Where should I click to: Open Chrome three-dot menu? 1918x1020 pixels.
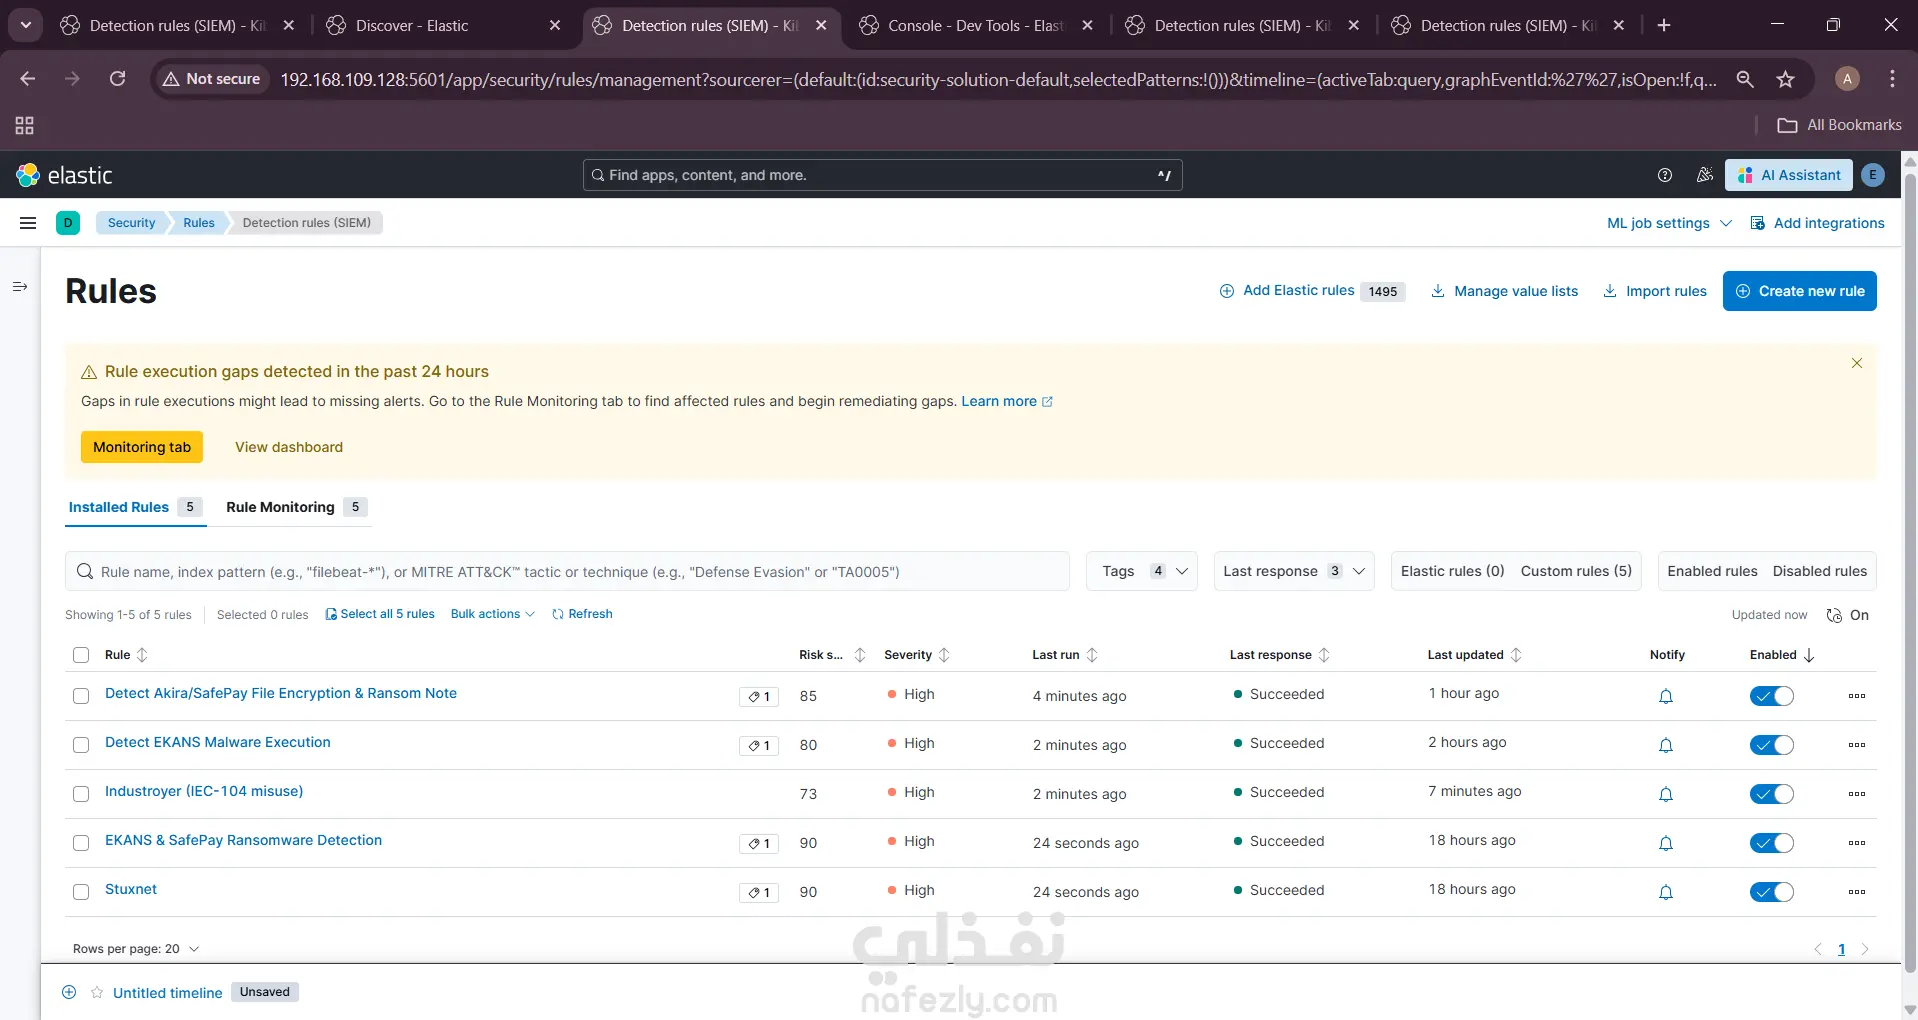click(x=1892, y=79)
